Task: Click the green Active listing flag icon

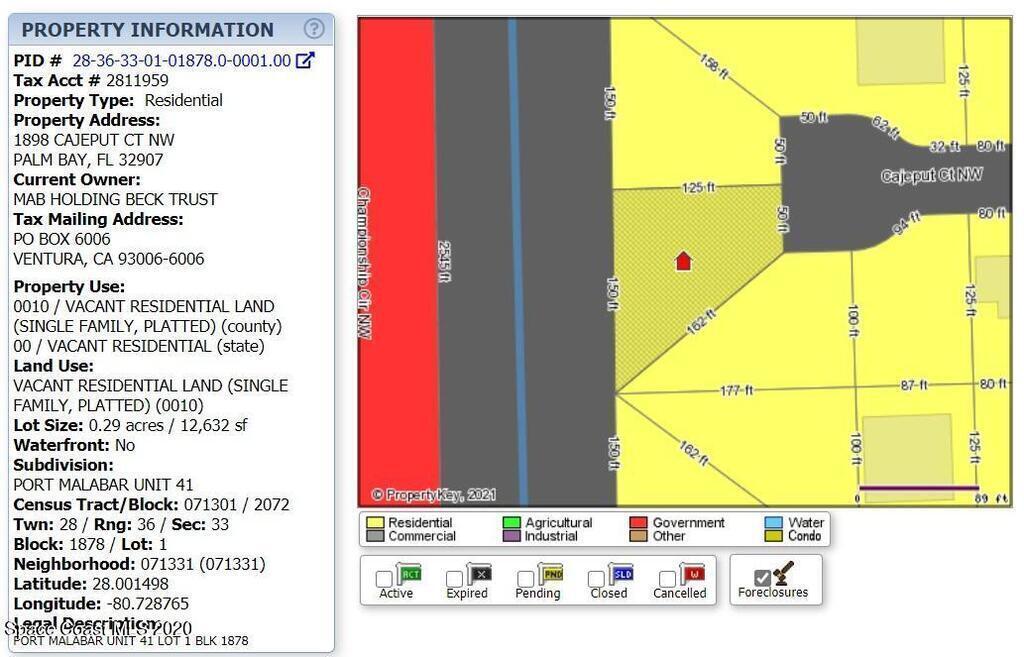Action: pyautogui.click(x=409, y=574)
